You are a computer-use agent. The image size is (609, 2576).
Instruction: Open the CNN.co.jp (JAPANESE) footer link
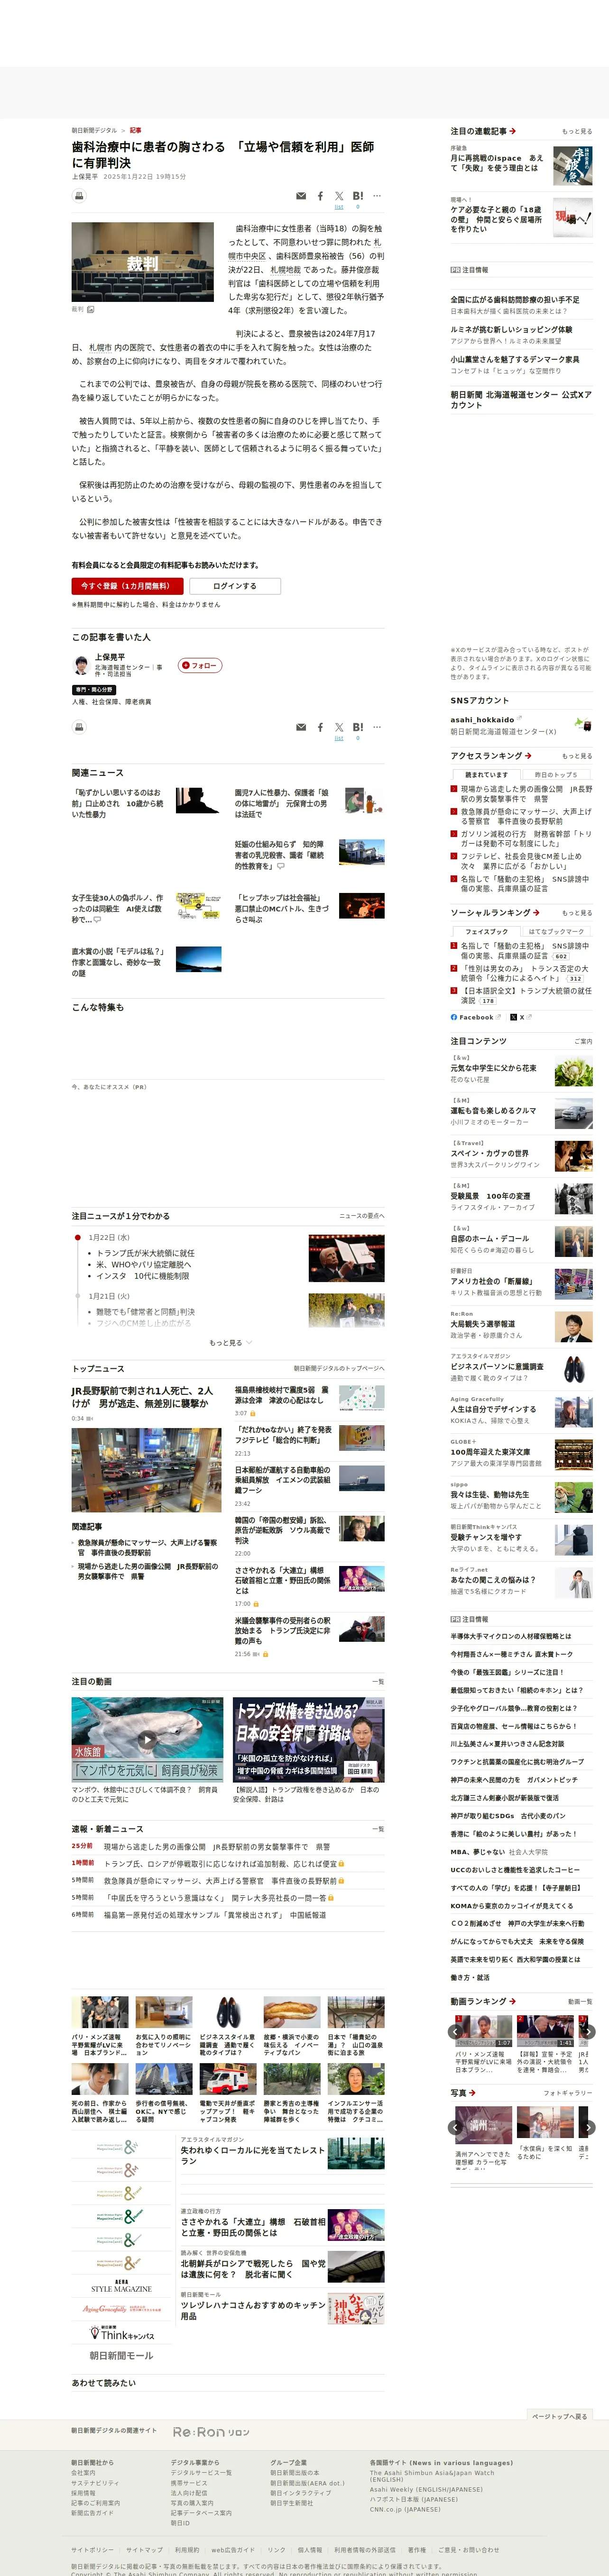405,2508
